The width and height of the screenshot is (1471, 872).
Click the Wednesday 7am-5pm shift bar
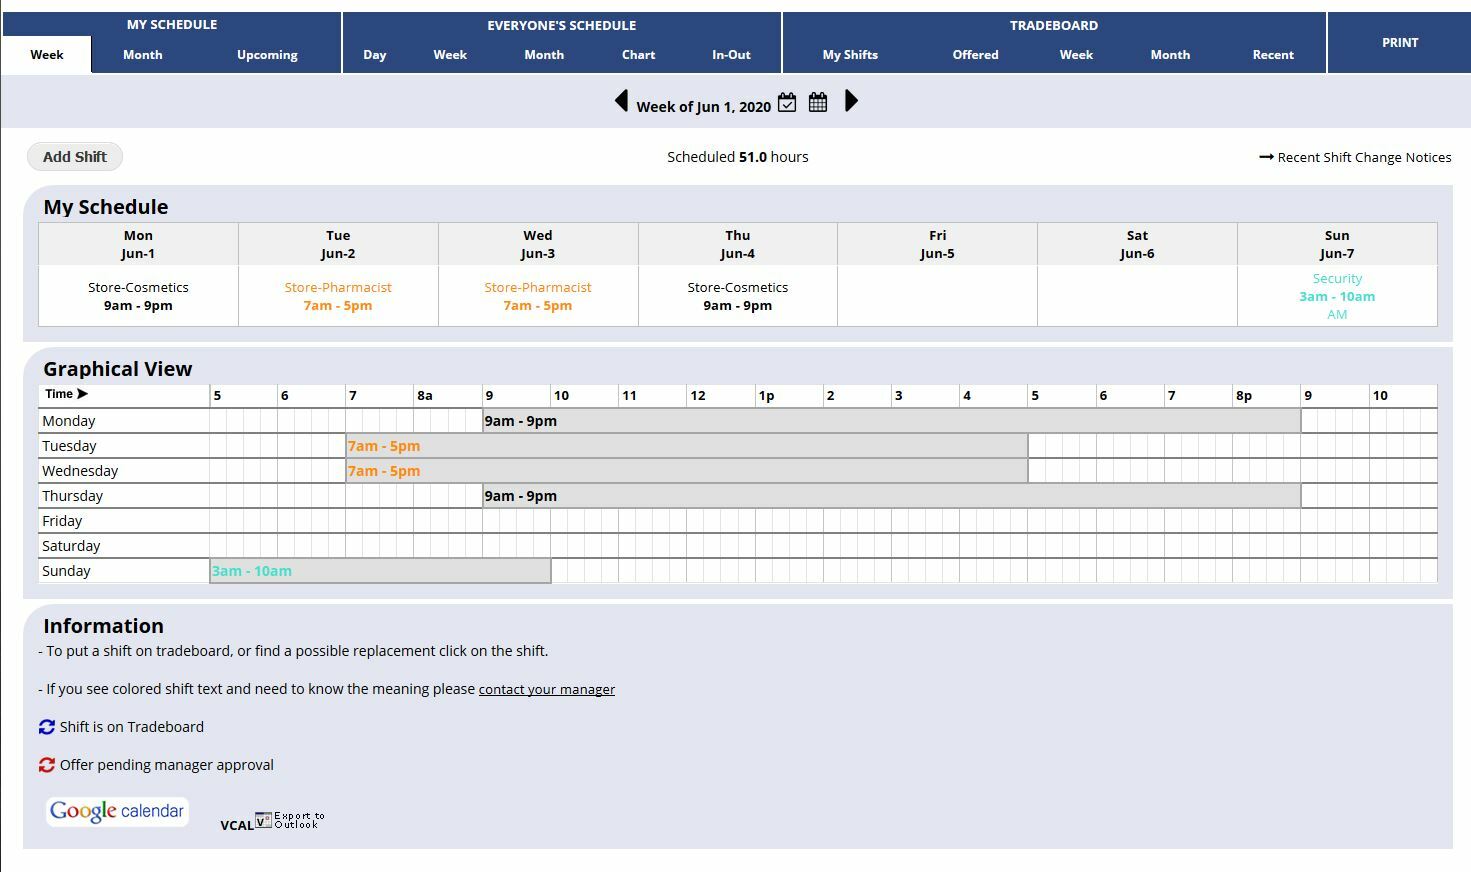(685, 470)
